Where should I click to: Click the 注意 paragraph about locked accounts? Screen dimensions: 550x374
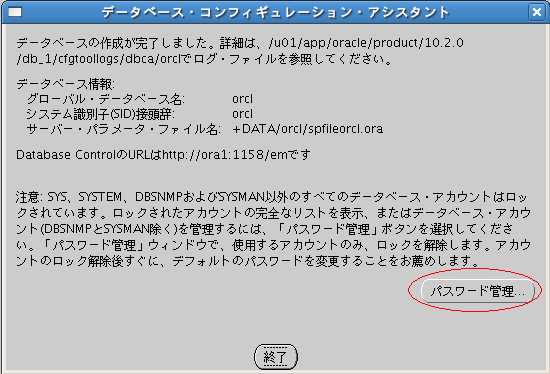point(274,229)
